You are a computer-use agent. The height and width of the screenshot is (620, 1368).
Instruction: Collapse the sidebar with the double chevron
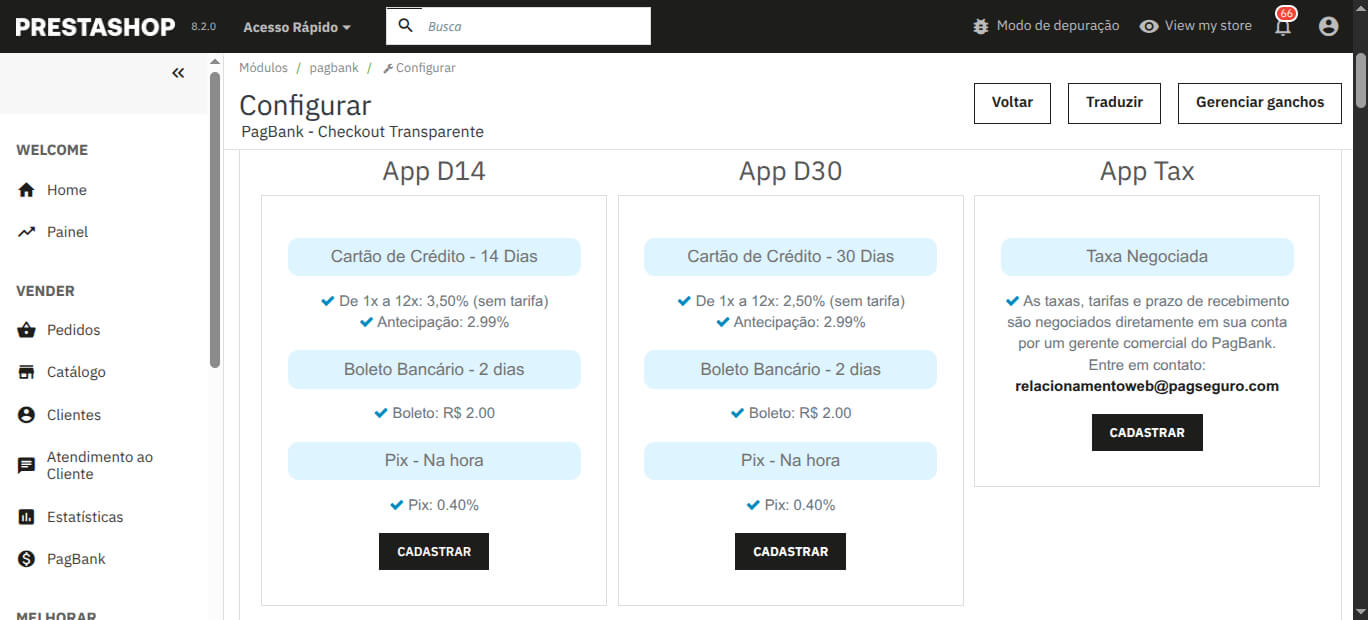pyautogui.click(x=178, y=73)
